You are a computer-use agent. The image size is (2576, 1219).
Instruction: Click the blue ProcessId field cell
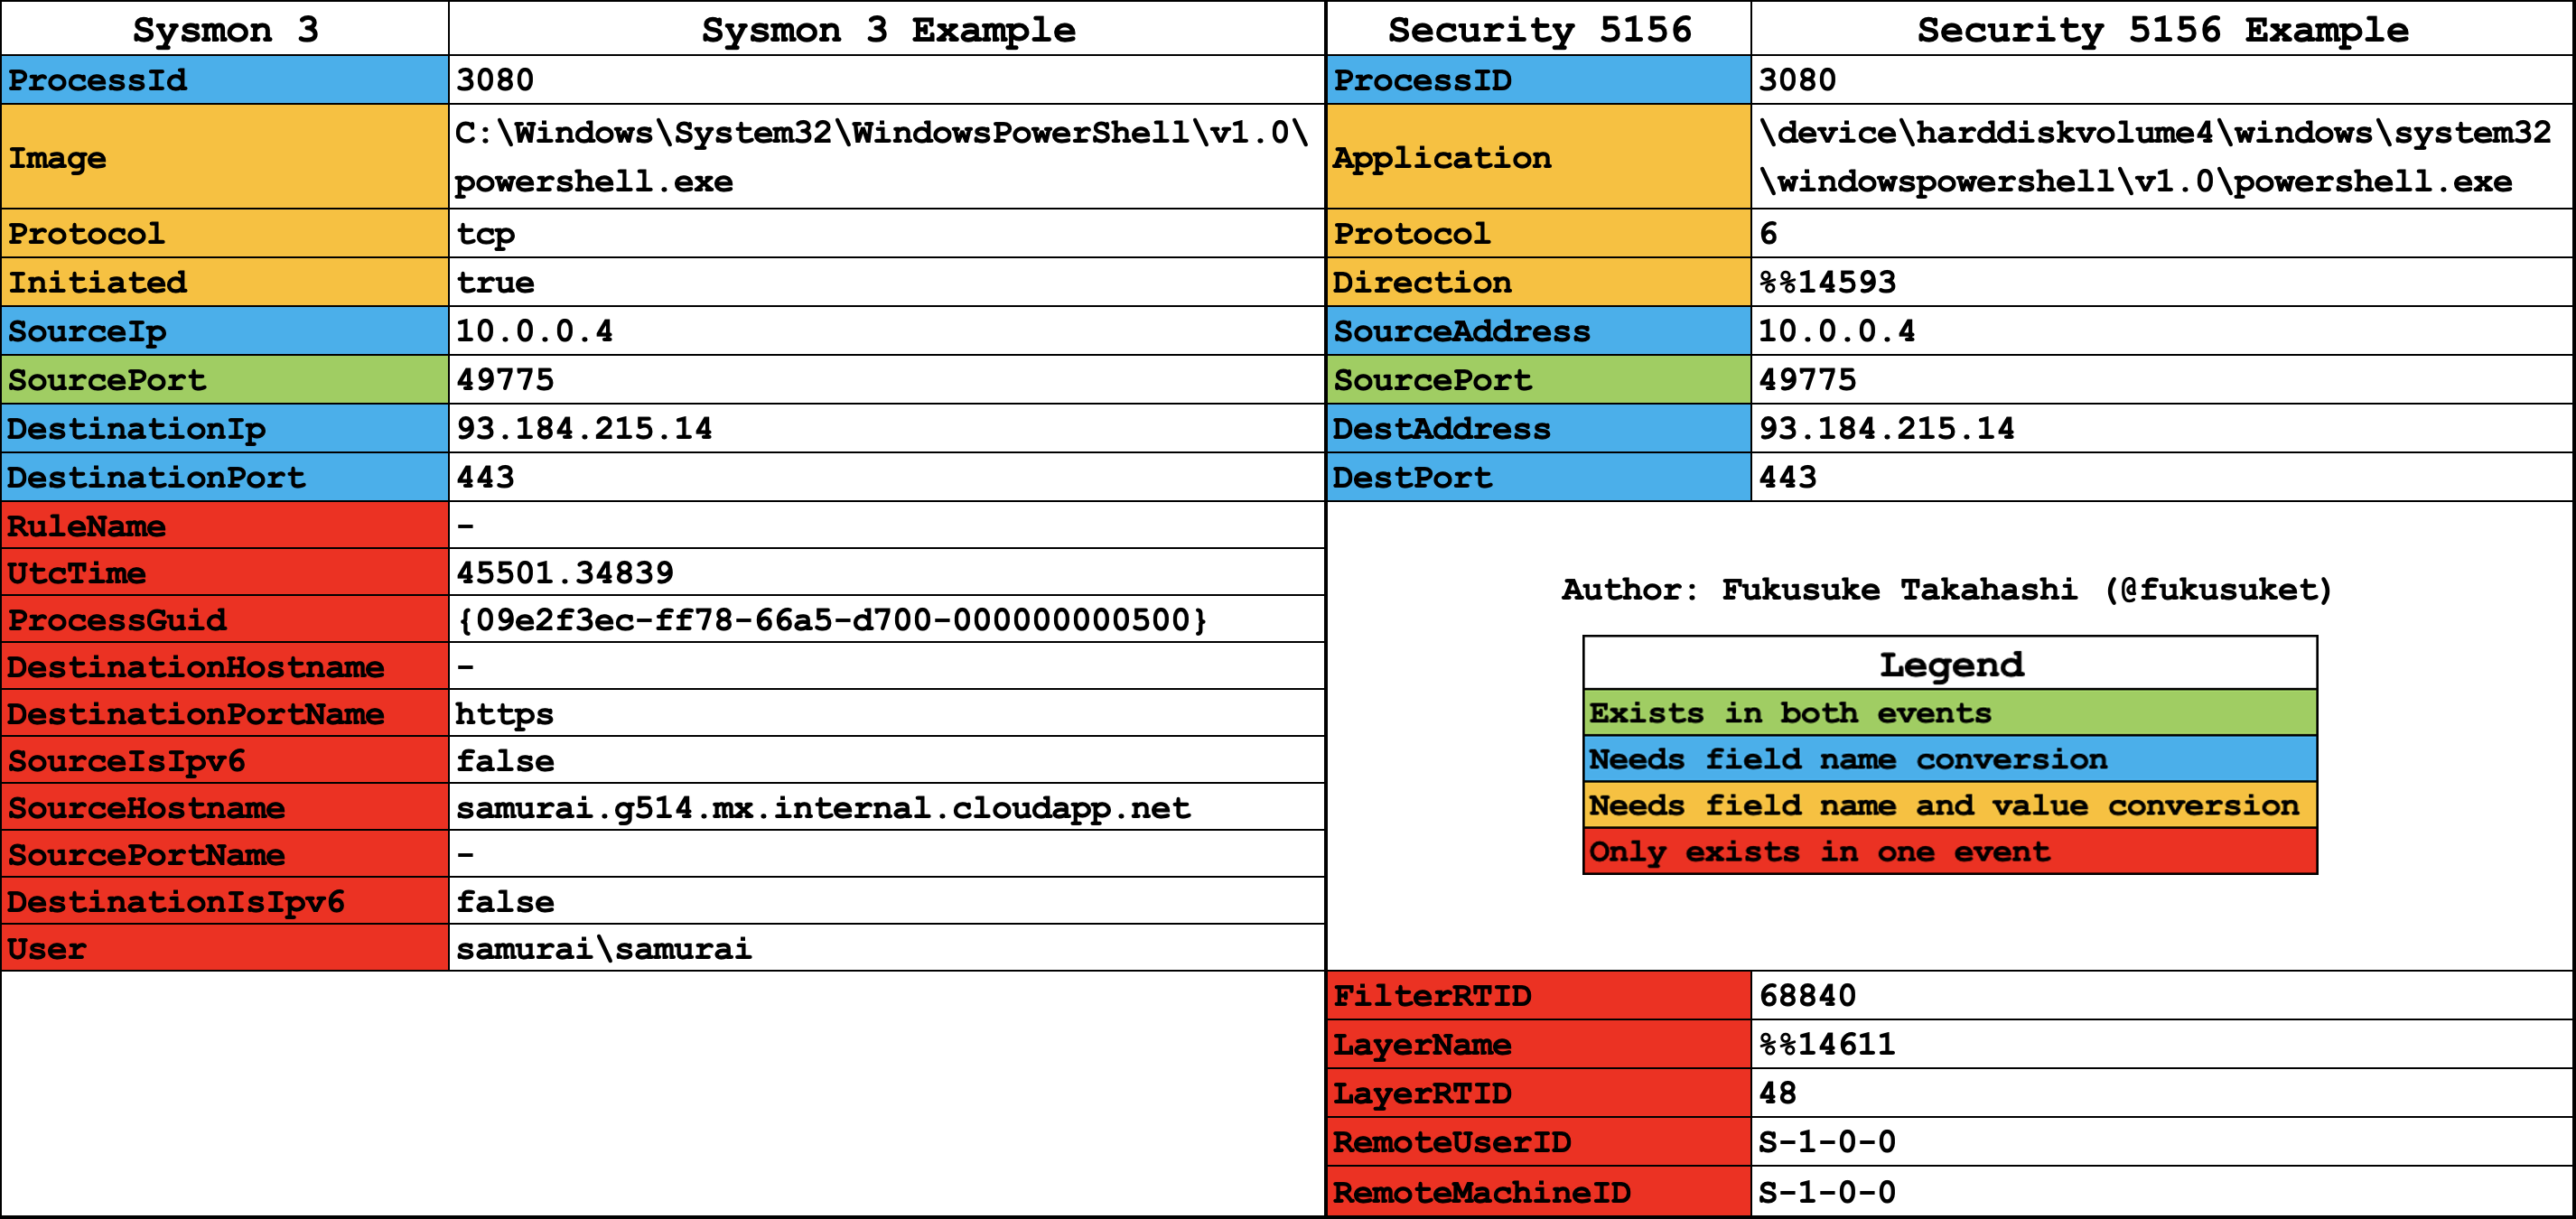tap(225, 80)
